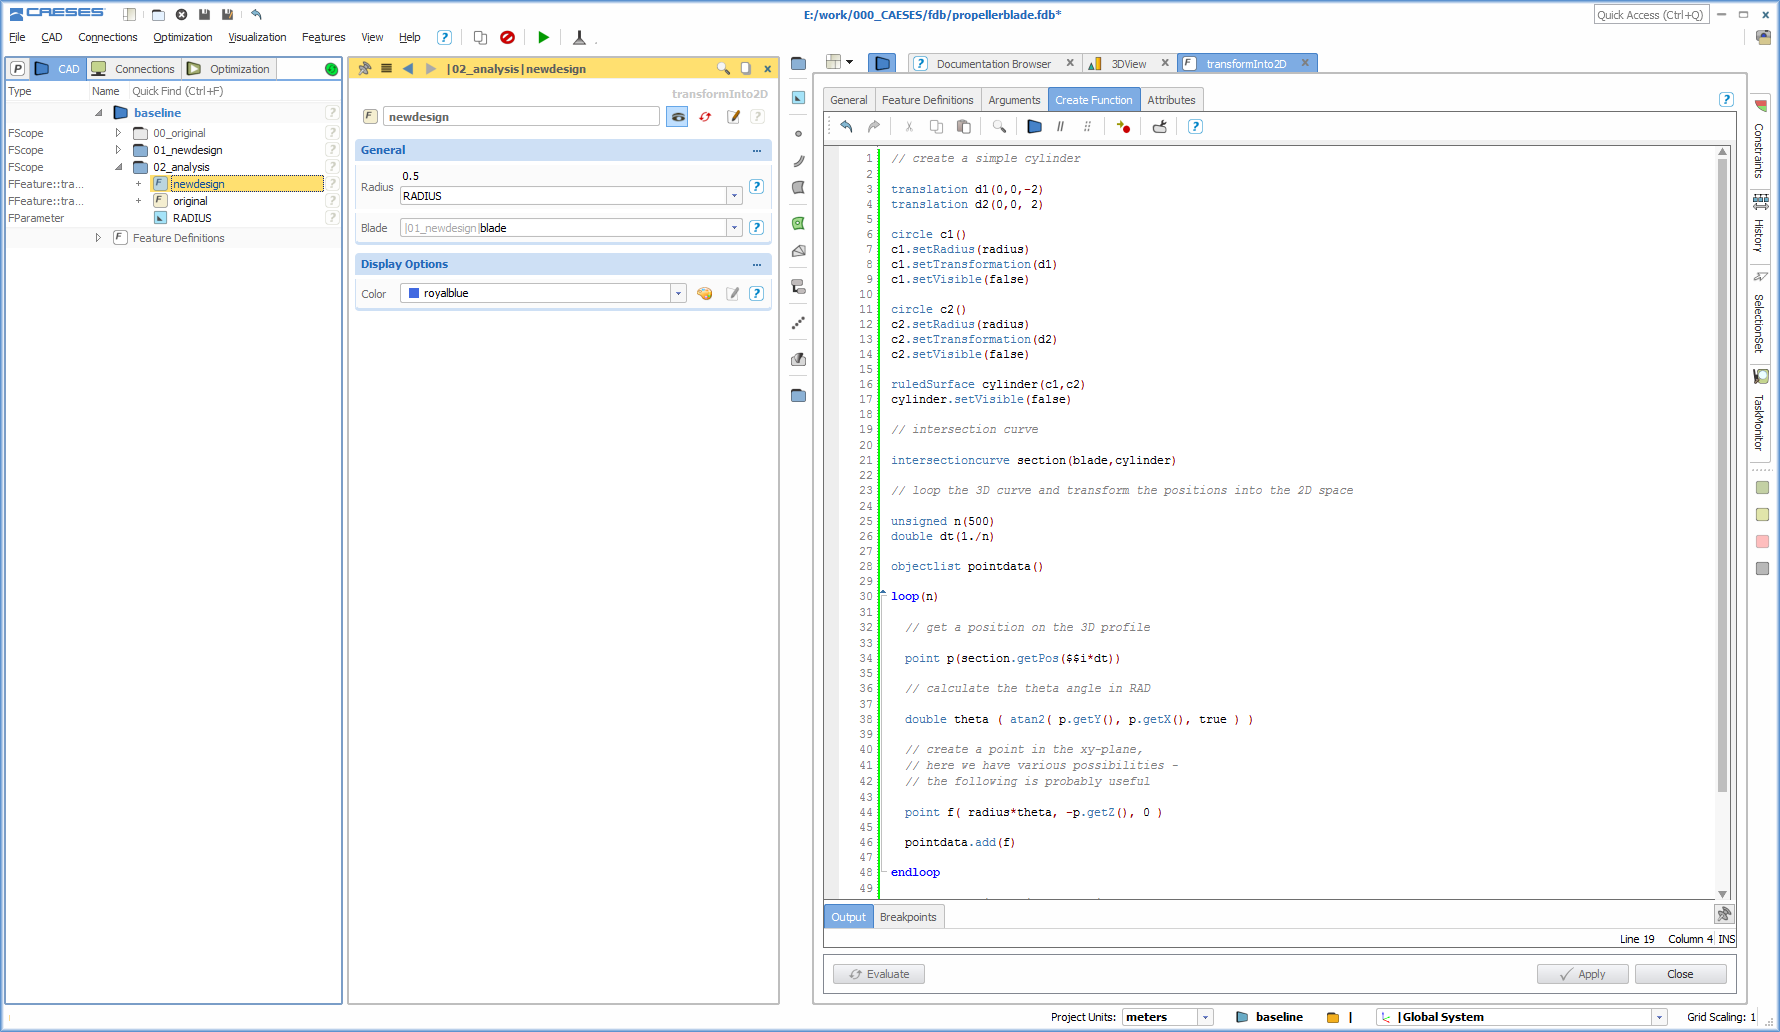Click the green Run play icon in toolbar
Viewport: 1780px width, 1032px height.
tap(543, 37)
